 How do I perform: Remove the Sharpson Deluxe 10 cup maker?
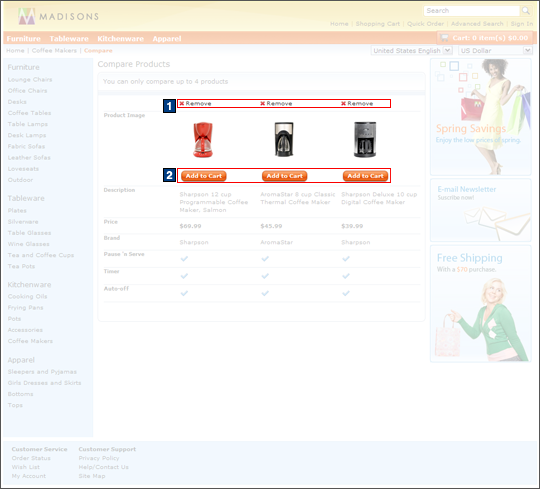click(357, 103)
